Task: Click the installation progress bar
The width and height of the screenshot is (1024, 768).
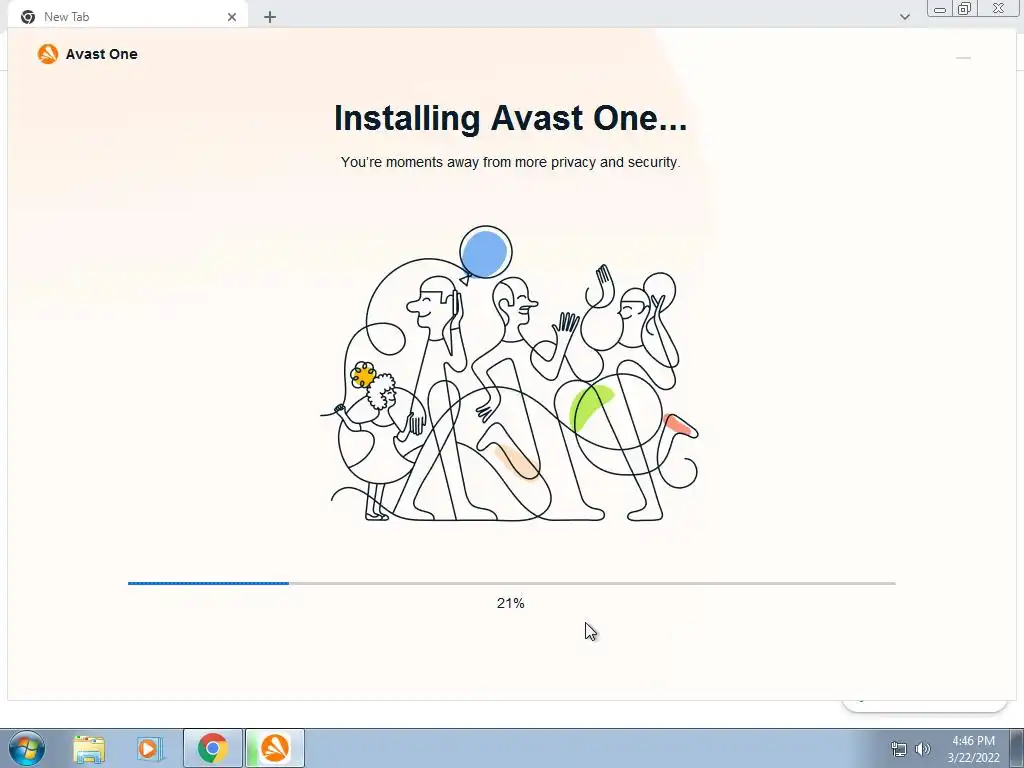Action: (511, 583)
